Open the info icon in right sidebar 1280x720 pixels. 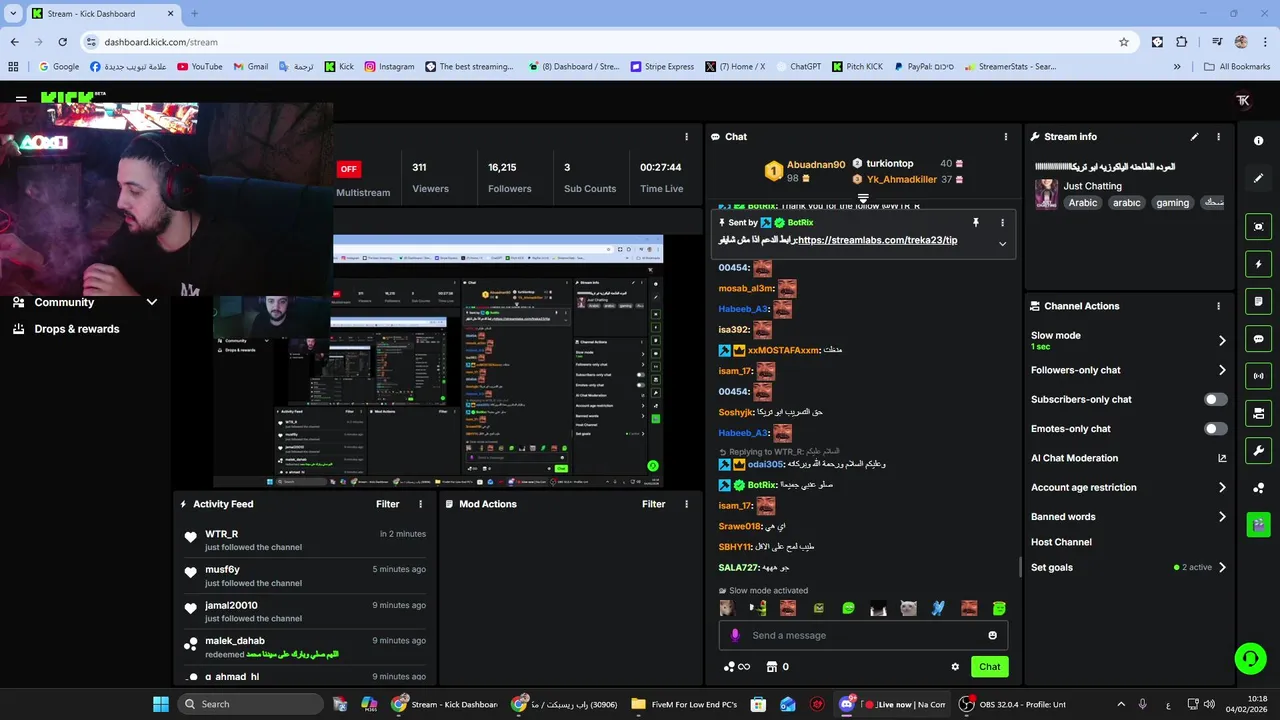(1258, 141)
